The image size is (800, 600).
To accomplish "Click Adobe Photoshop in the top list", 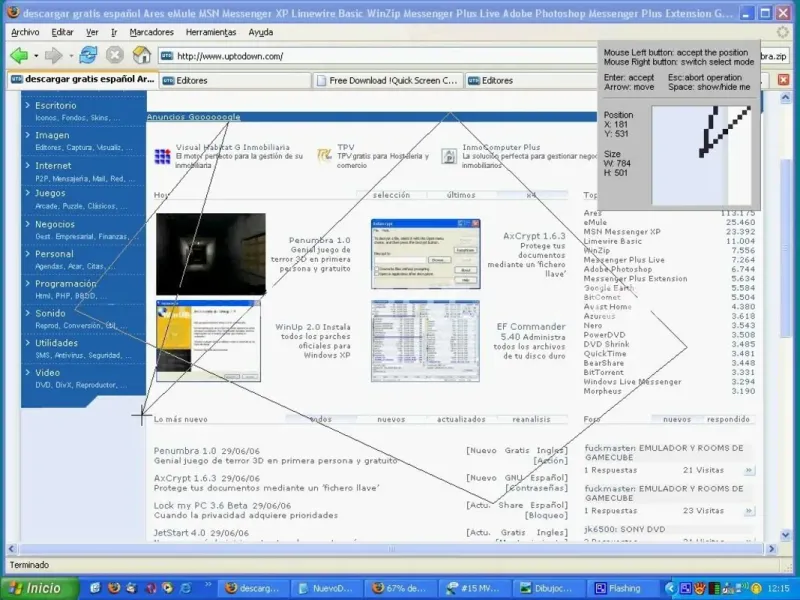I will pos(617,269).
